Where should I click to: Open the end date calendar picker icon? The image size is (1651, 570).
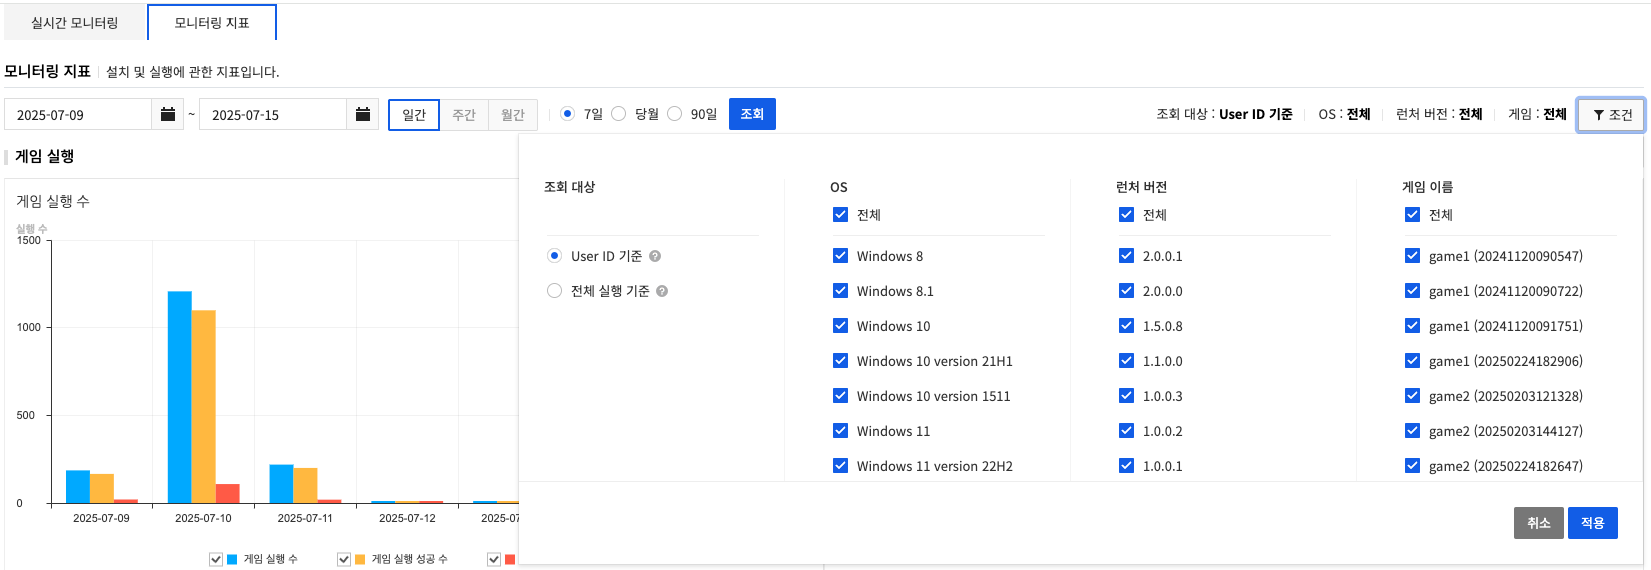(x=362, y=115)
